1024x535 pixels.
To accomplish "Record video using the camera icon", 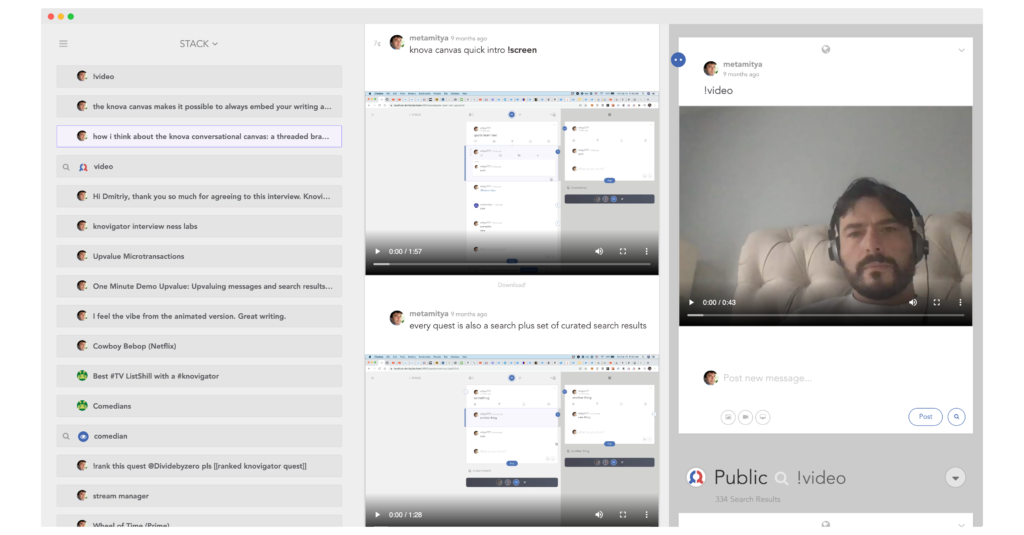I will [x=745, y=417].
